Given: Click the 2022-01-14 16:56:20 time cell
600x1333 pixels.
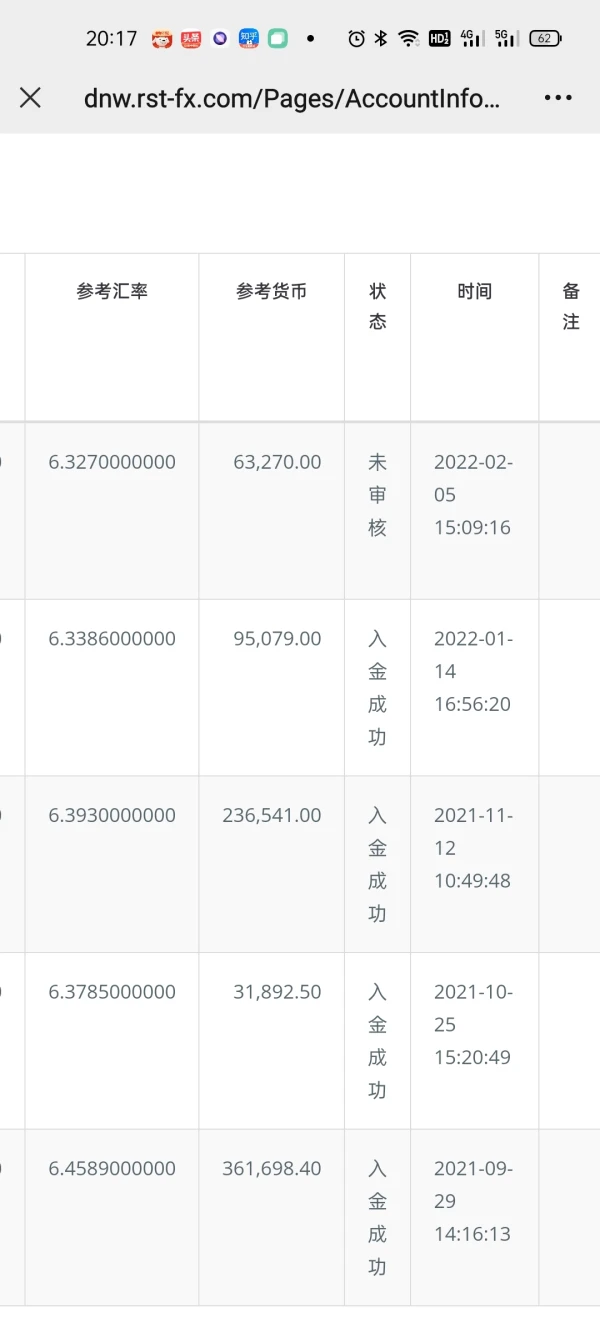Looking at the screenshot, I should point(473,671).
